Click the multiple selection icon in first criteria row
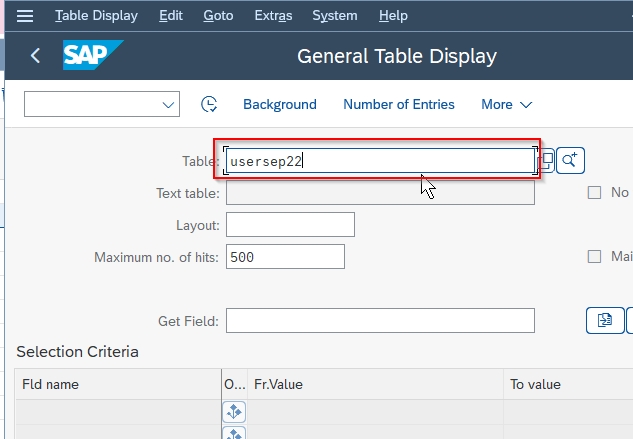The image size is (633, 439). click(x=234, y=412)
